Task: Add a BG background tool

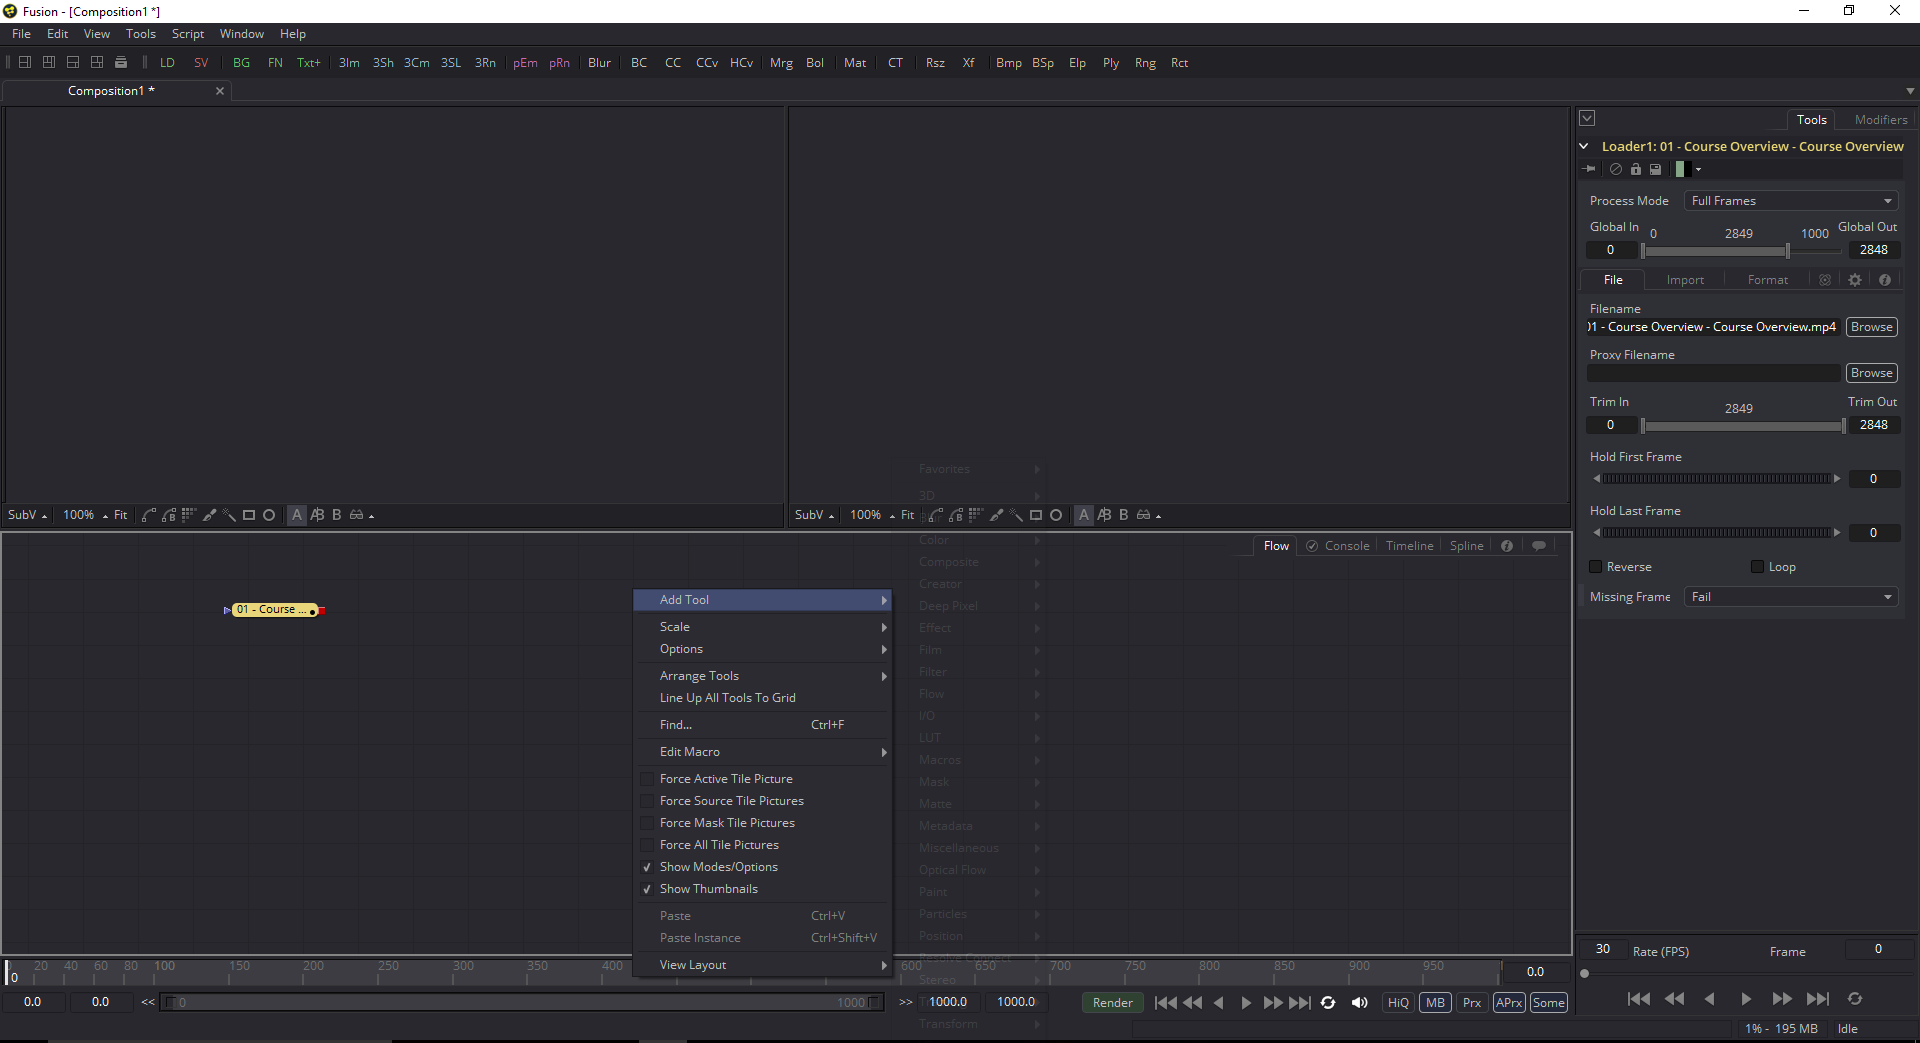Action: click(241, 63)
